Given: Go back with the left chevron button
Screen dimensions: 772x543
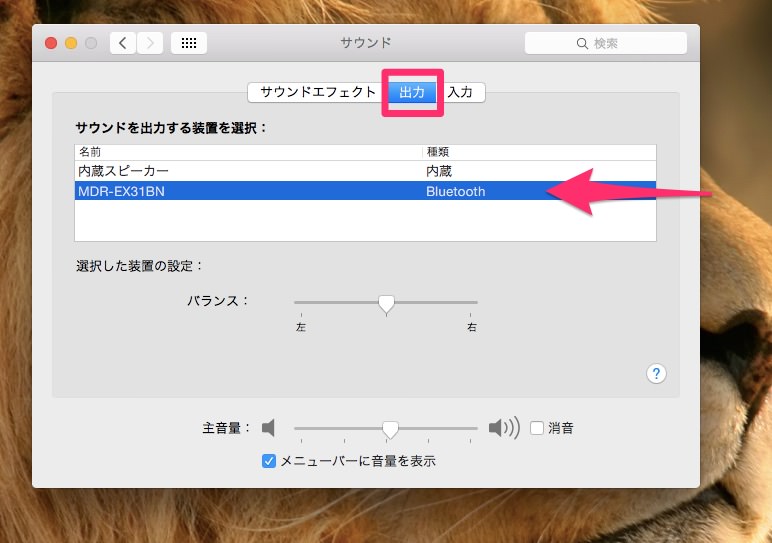Looking at the screenshot, I should coord(123,43).
